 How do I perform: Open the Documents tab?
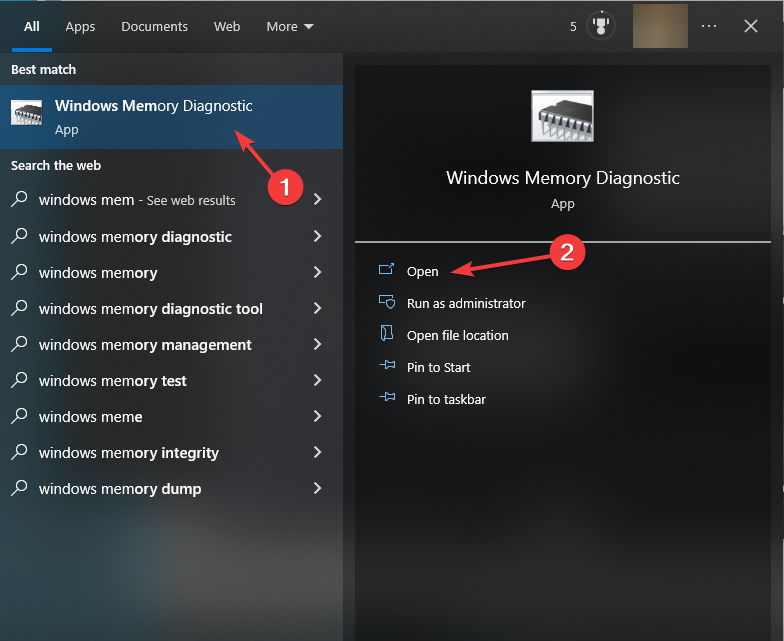click(x=154, y=26)
